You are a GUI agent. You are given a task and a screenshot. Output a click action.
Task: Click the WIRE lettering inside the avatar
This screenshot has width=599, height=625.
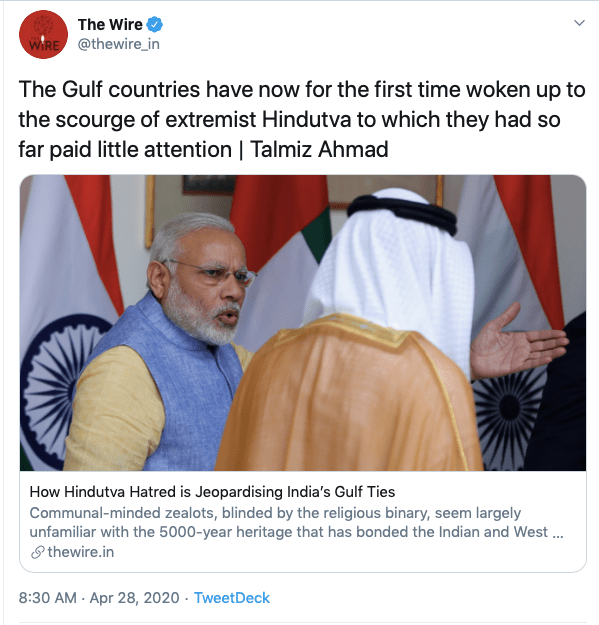43,45
